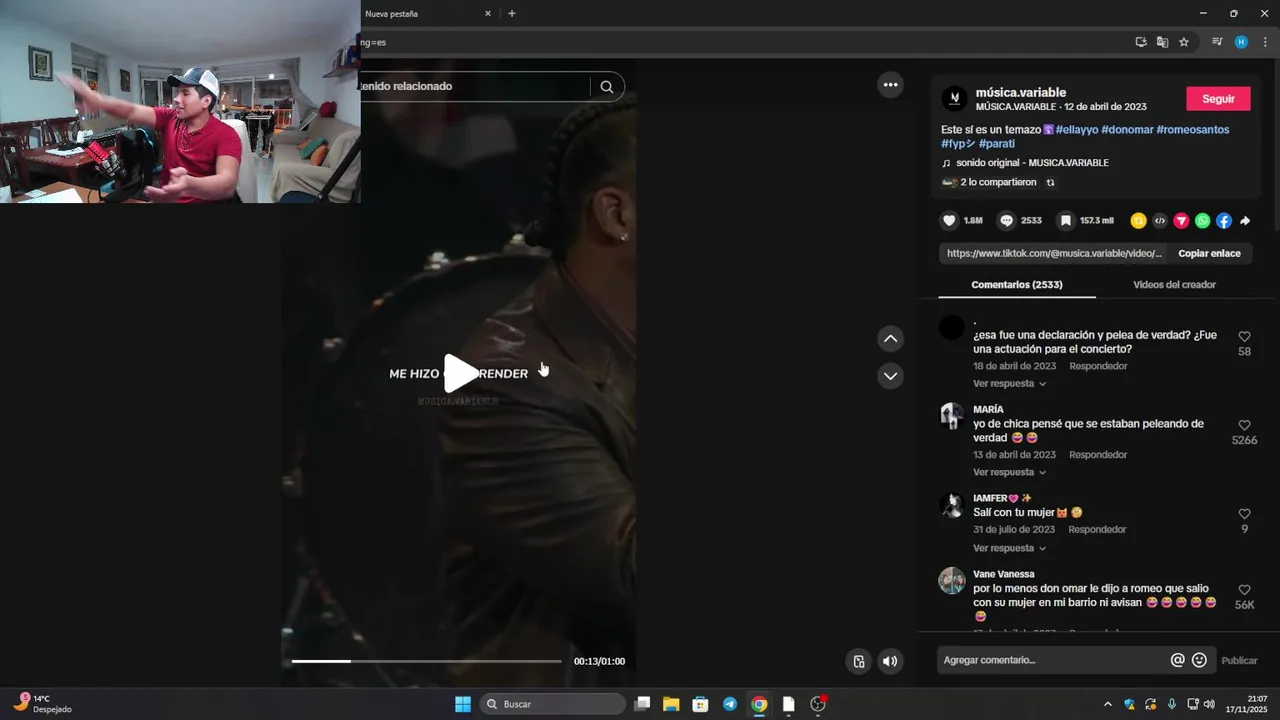Switch to Videos del creador tab
Image resolution: width=1280 pixels, height=720 pixels.
click(x=1174, y=285)
